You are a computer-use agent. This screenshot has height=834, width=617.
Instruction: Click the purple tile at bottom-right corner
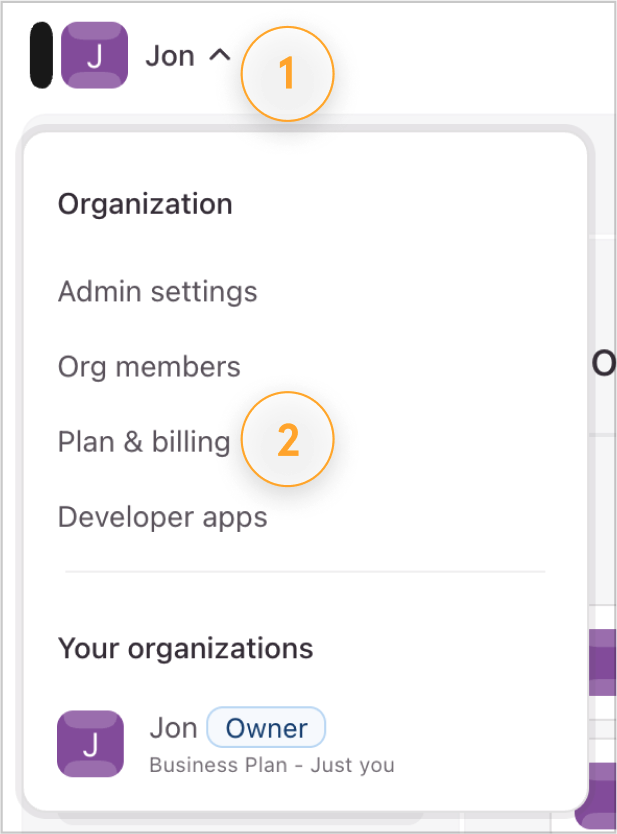pyautogui.click(x=596, y=795)
